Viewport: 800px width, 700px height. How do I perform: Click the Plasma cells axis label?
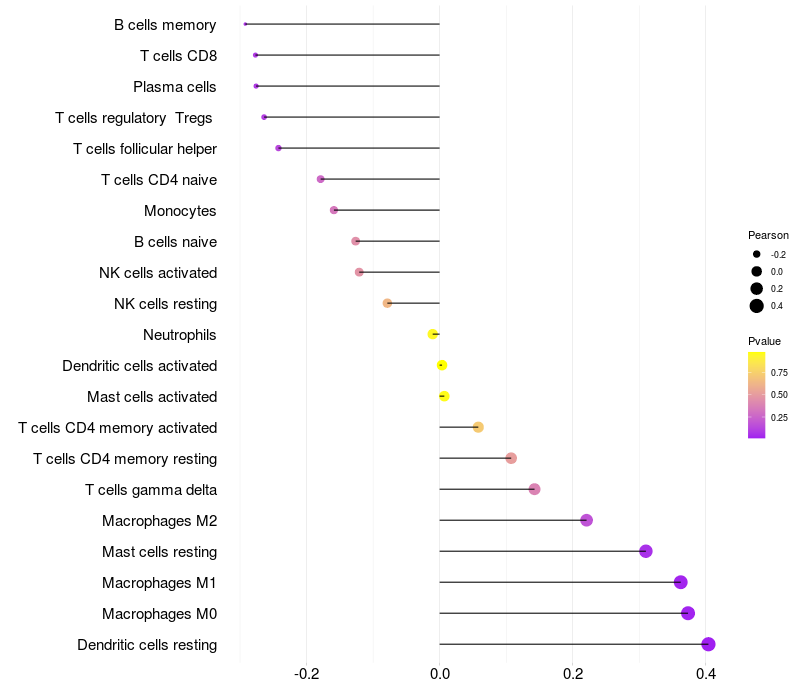click(x=175, y=87)
